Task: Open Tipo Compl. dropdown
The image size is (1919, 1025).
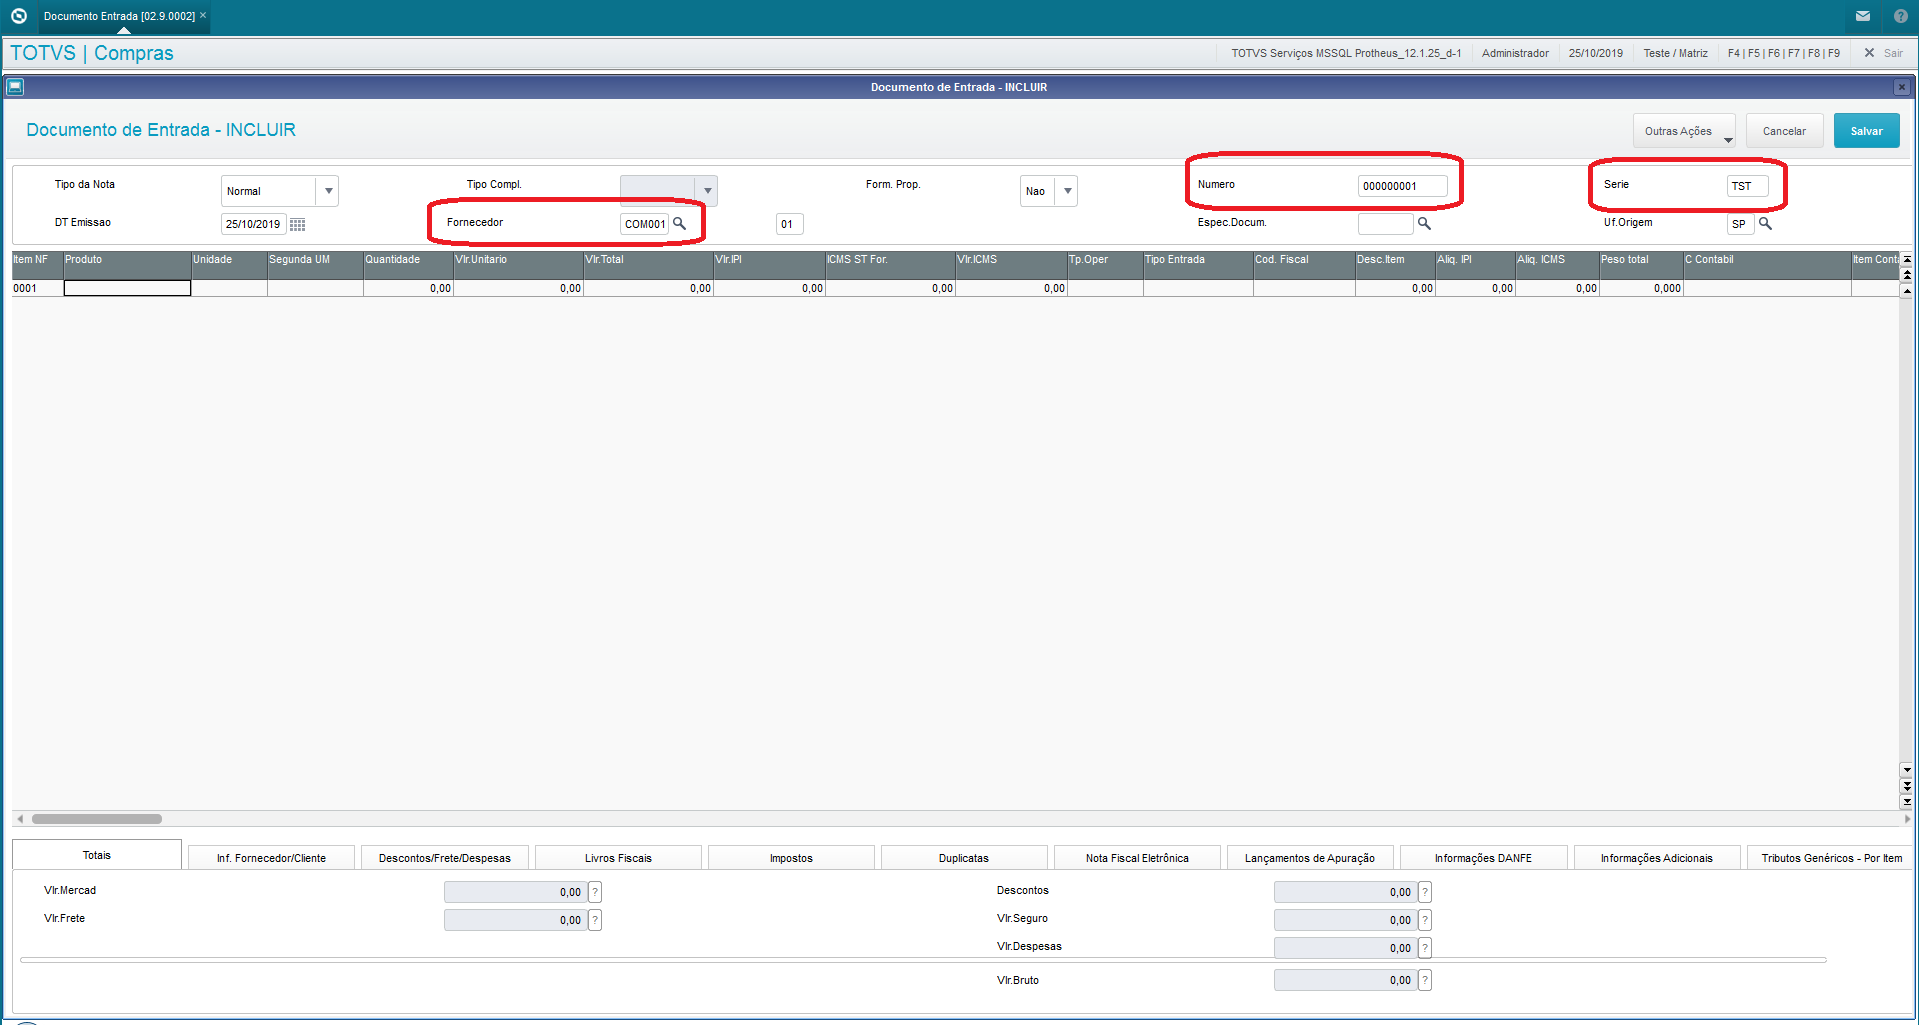Action: point(707,191)
